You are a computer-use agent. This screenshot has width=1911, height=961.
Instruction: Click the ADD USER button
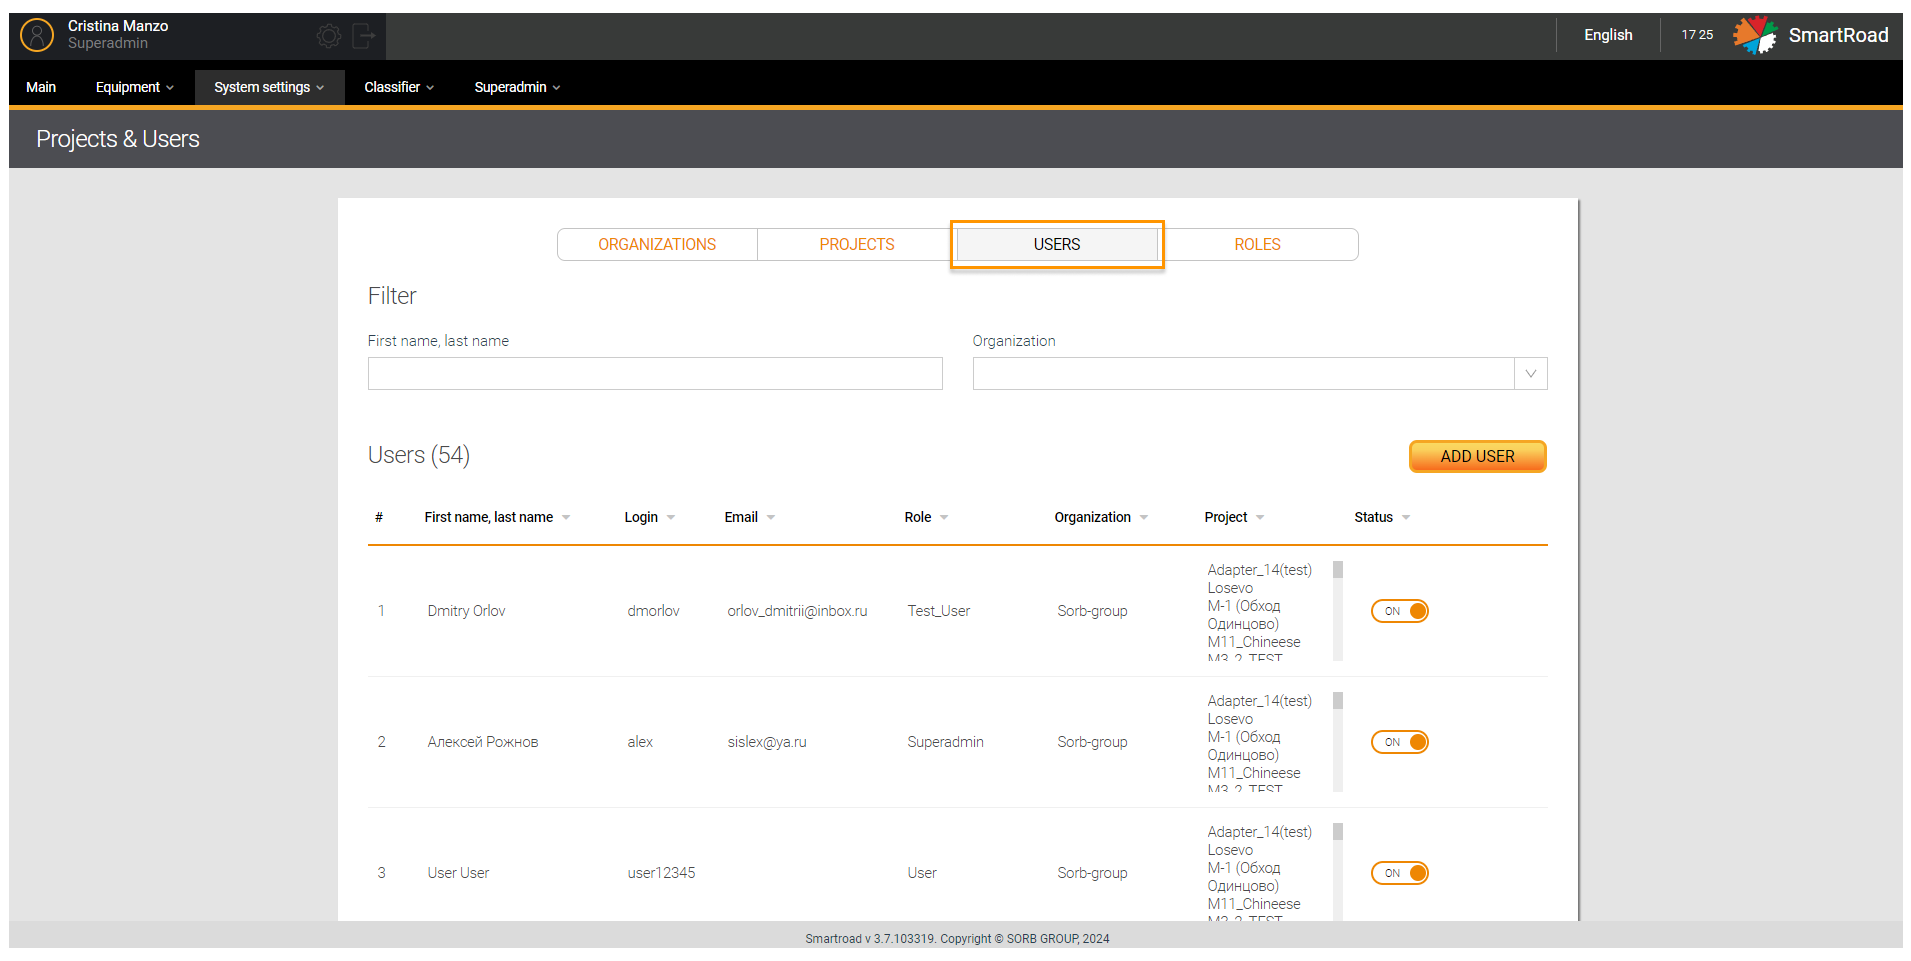click(1477, 456)
